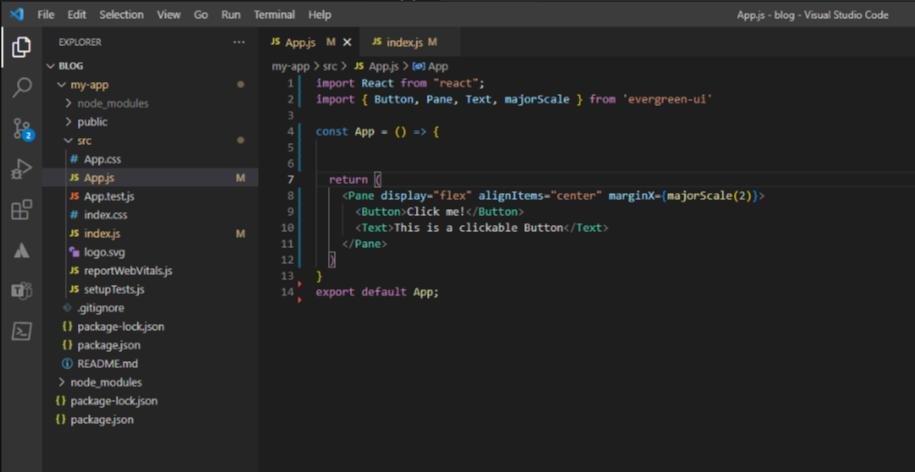This screenshot has width=915, height=472.
Task: Open App.test.js in the file tree
Action: click(108, 197)
